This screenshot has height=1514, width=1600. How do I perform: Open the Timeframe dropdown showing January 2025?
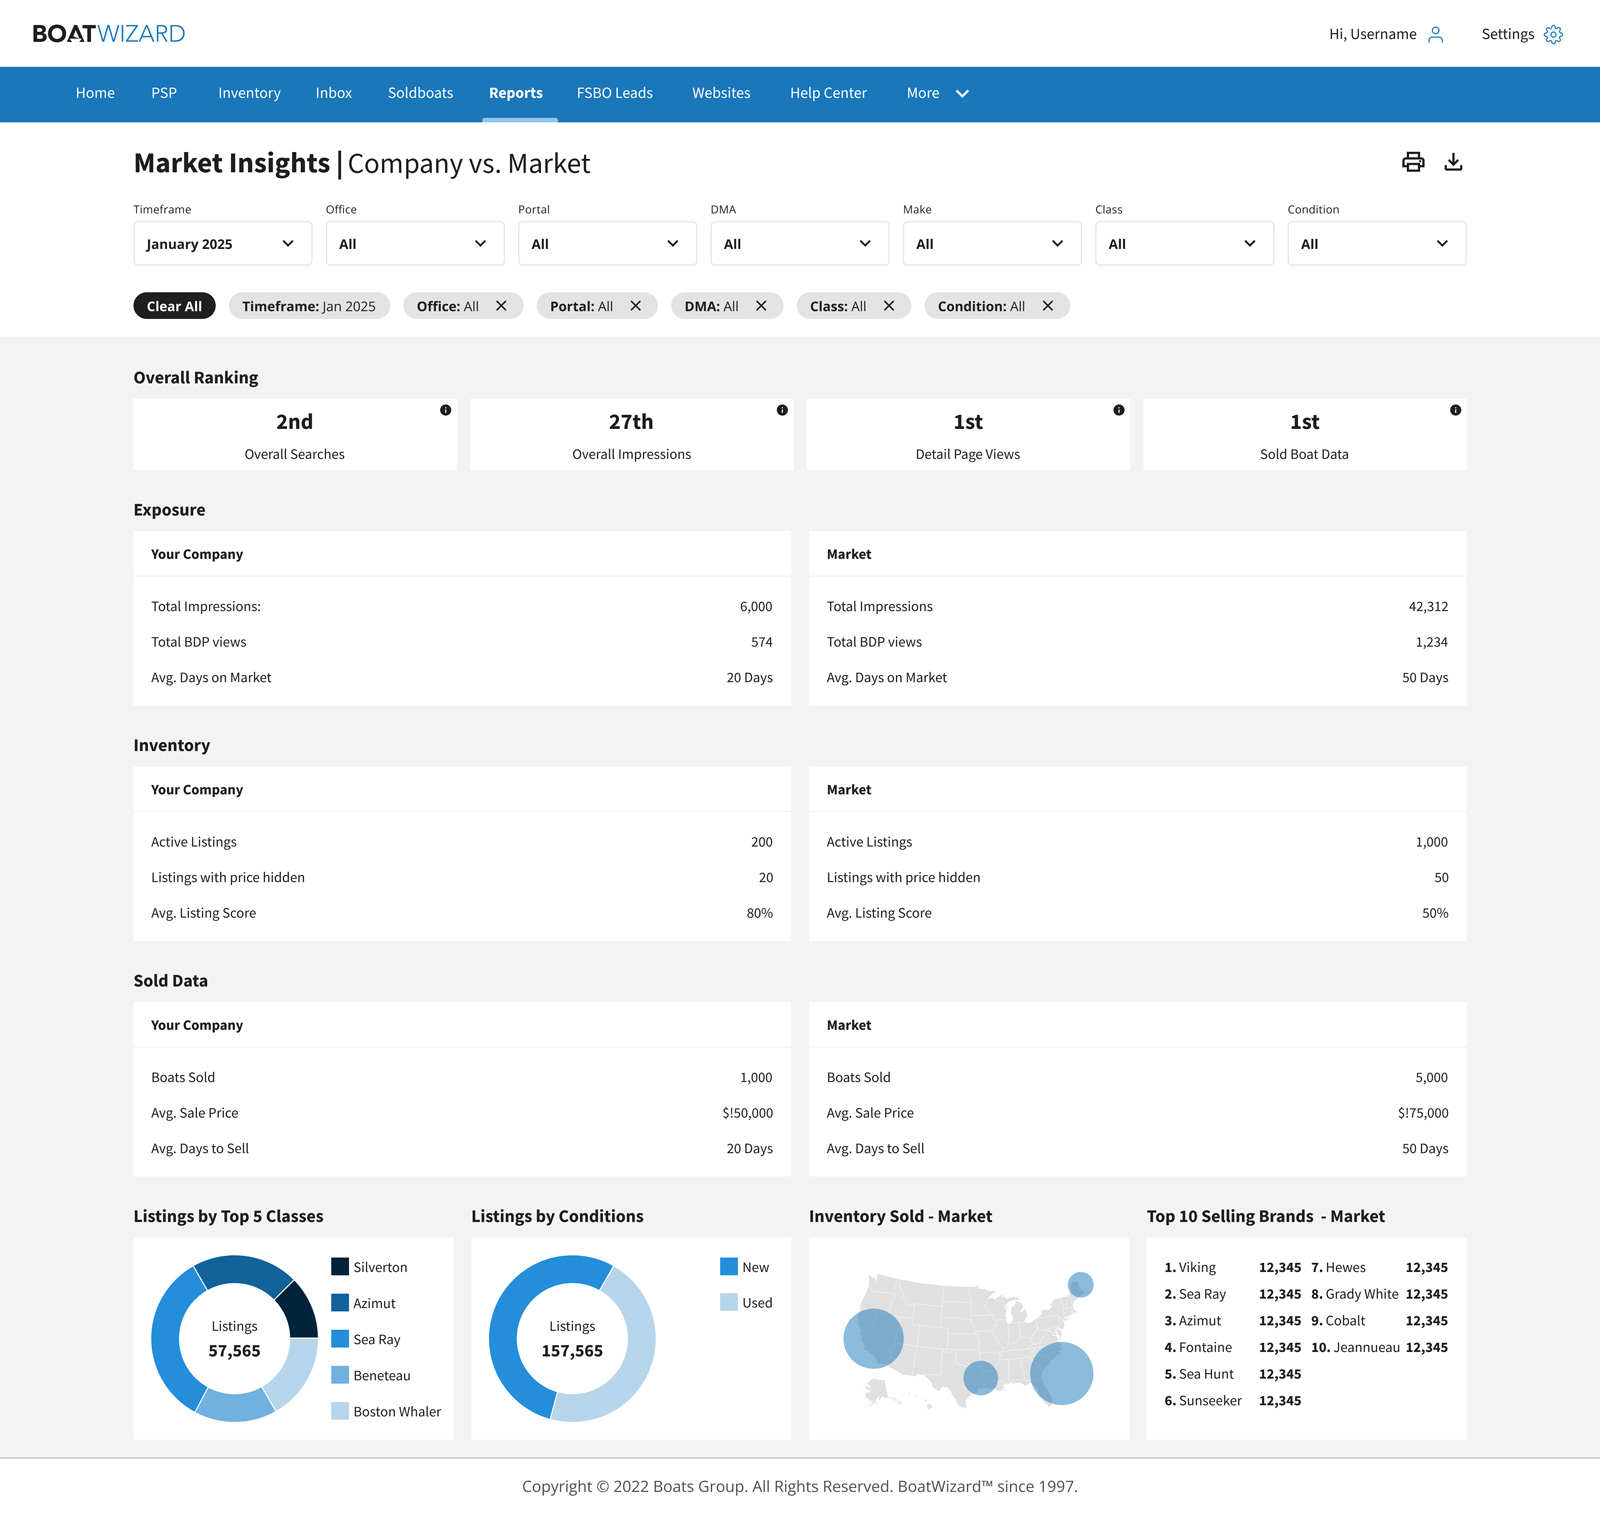[x=222, y=243]
